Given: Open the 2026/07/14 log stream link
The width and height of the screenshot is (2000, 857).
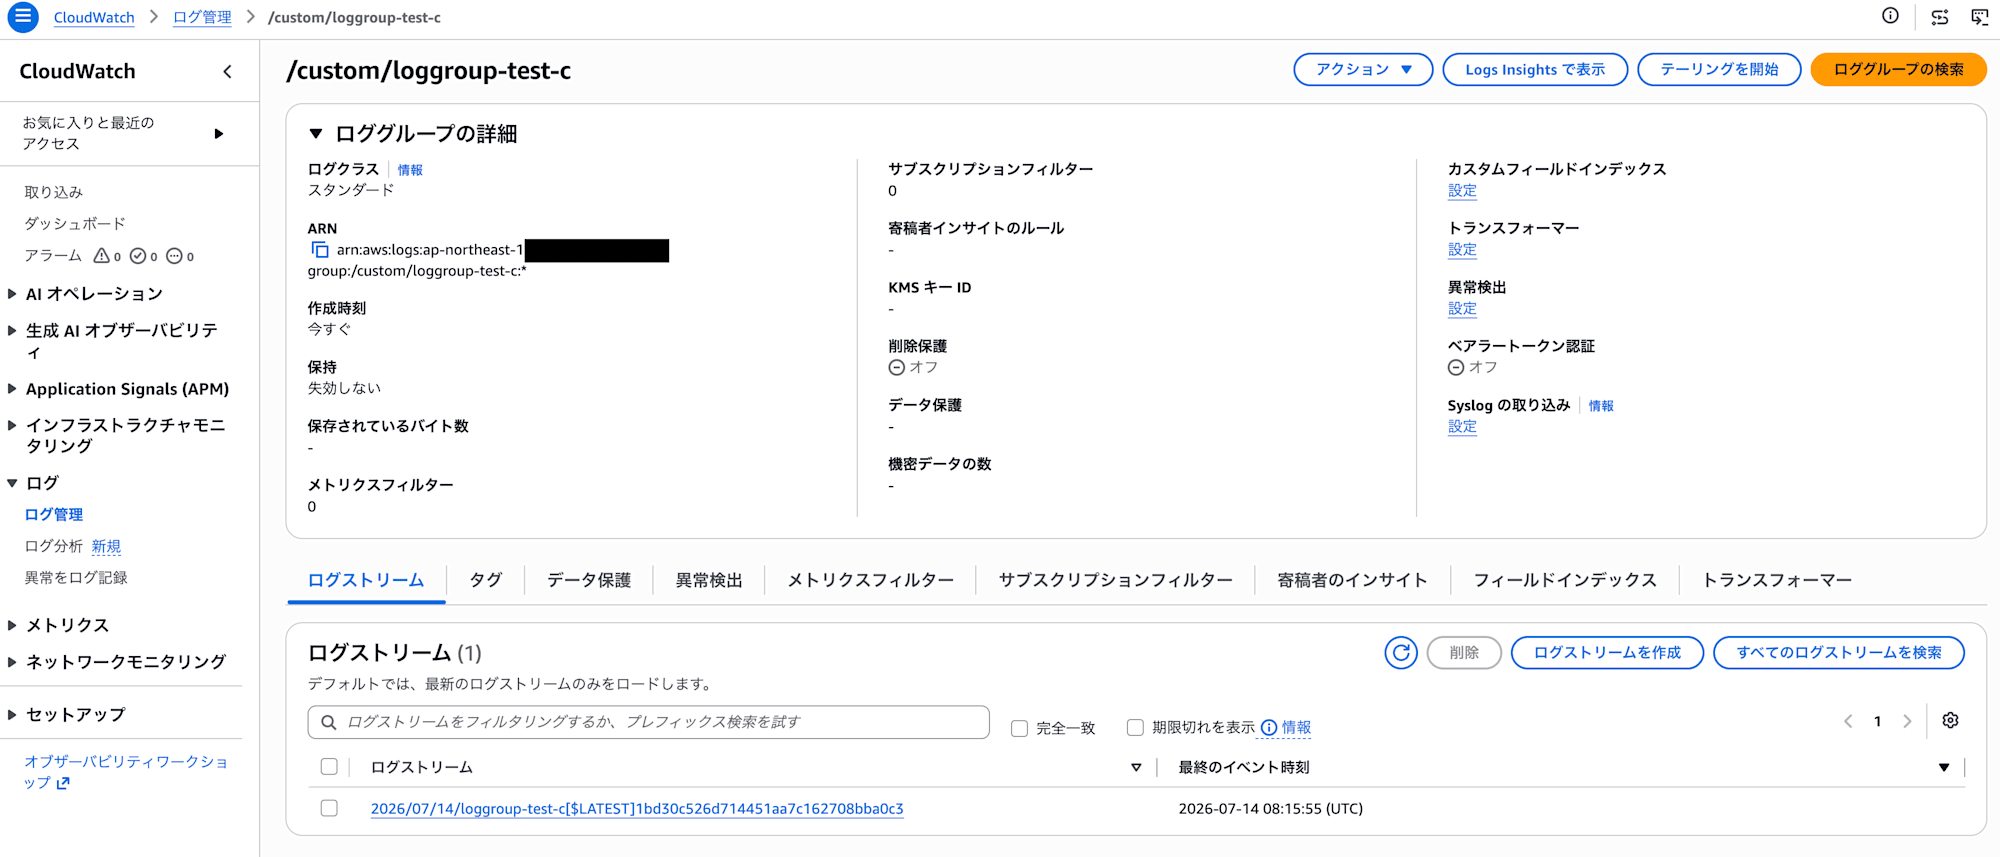Looking at the screenshot, I should (637, 808).
